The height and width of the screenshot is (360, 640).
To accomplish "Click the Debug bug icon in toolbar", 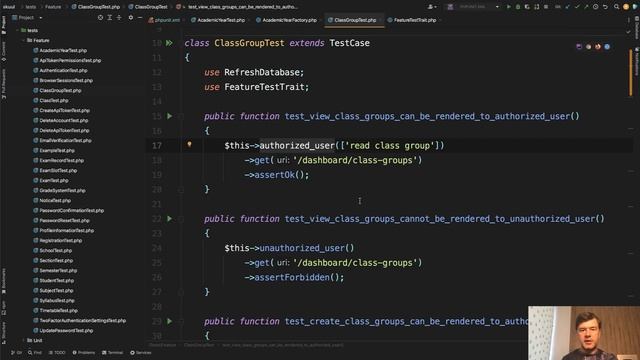I will coord(518,7).
